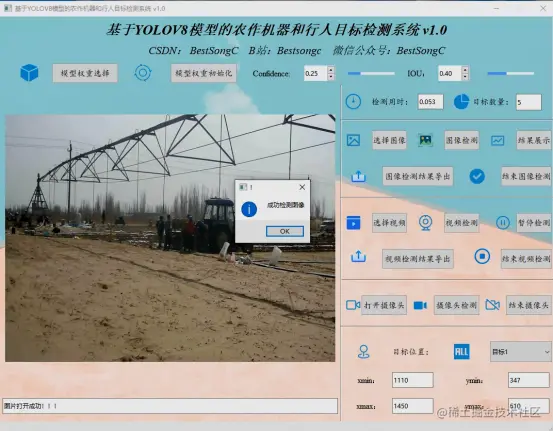554x432 pixels.
Task: Click the pause circle icon
Action: pyautogui.click(x=502, y=223)
